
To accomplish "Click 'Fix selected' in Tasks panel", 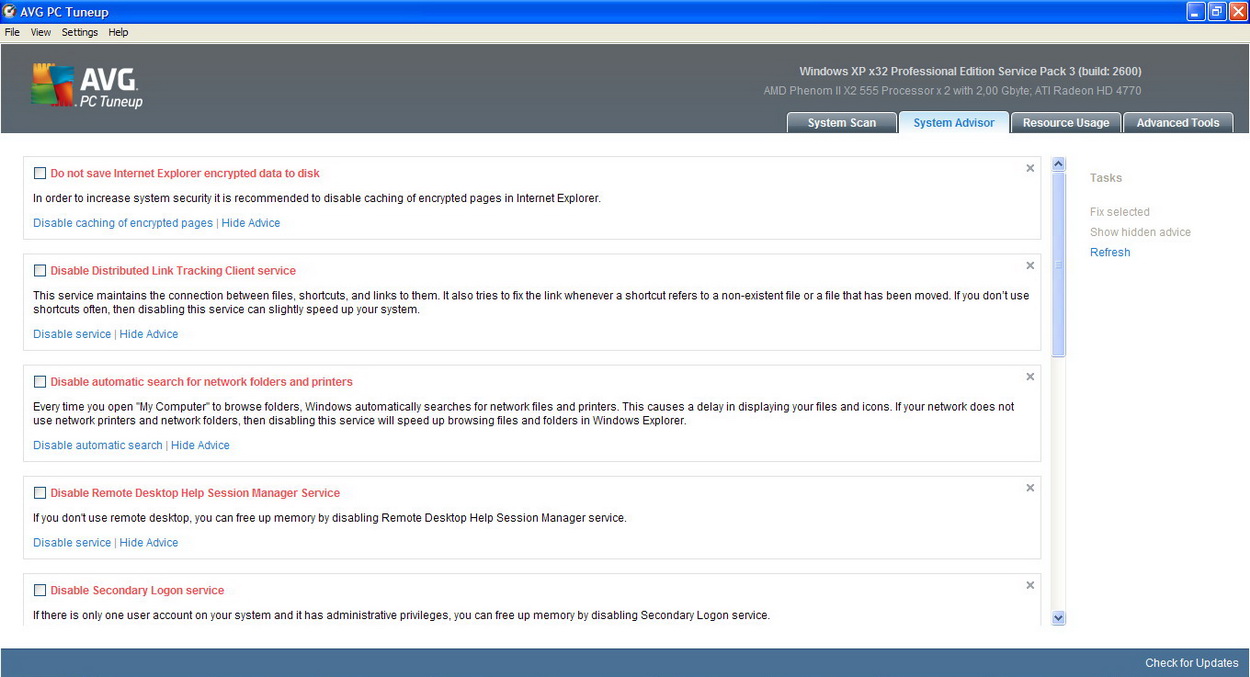I will (1120, 212).
